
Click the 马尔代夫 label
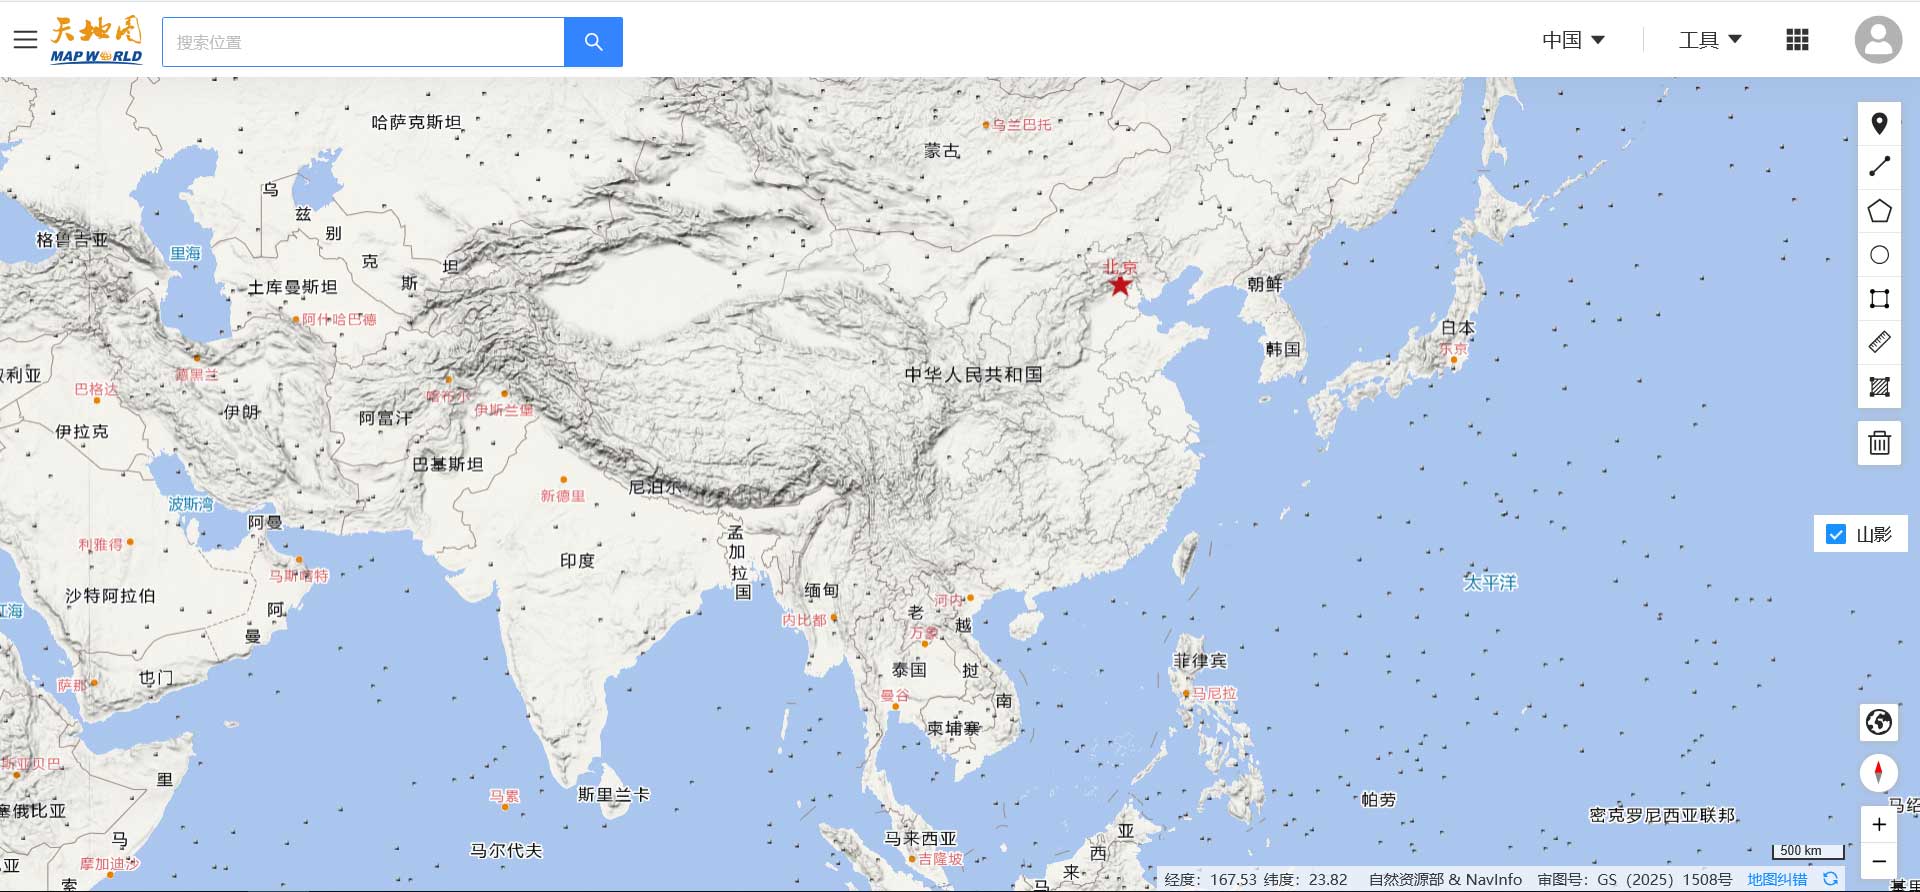point(506,851)
